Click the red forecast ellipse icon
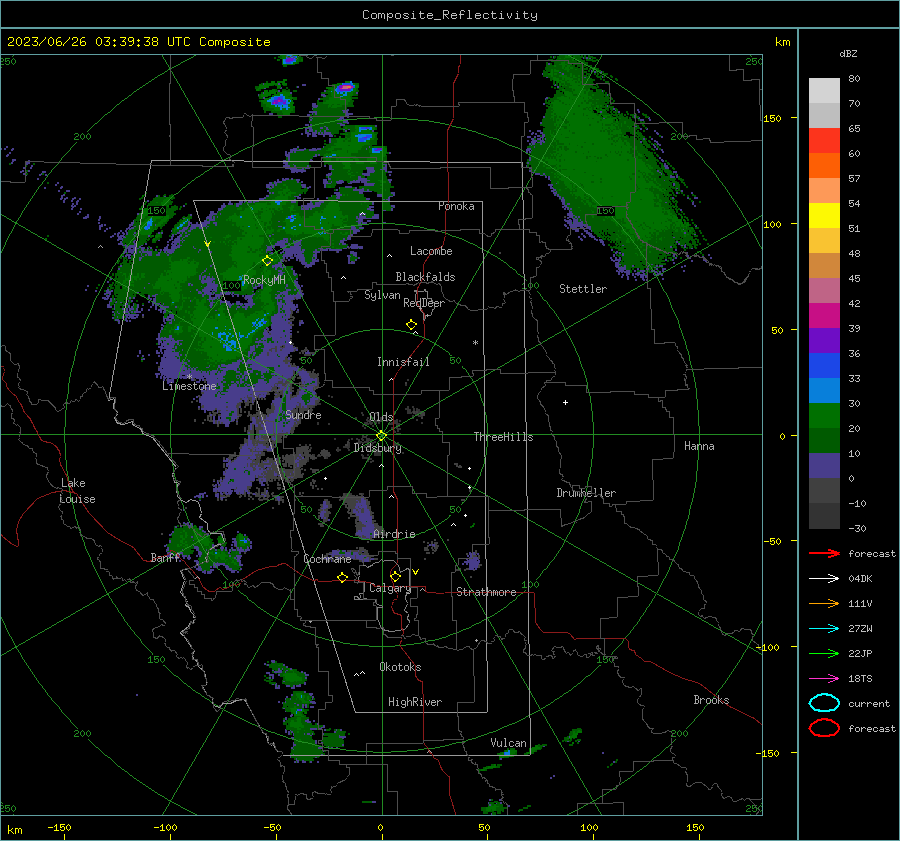900x841 pixels. coord(824,728)
